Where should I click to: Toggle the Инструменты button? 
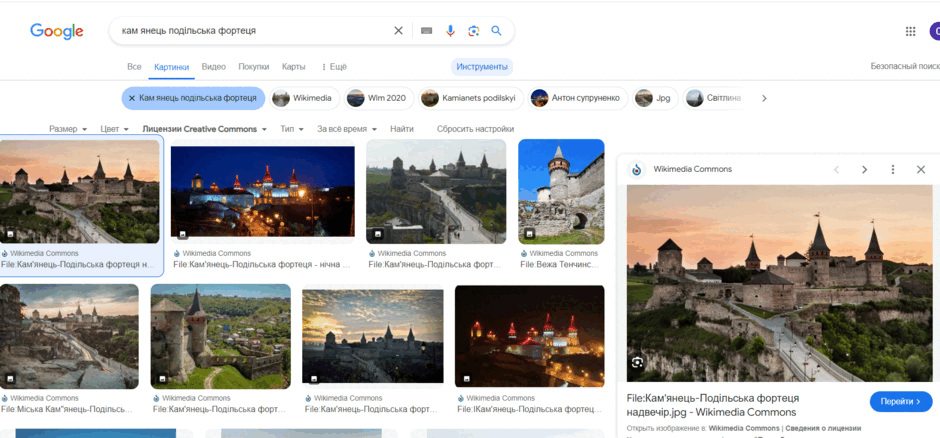[x=482, y=67]
